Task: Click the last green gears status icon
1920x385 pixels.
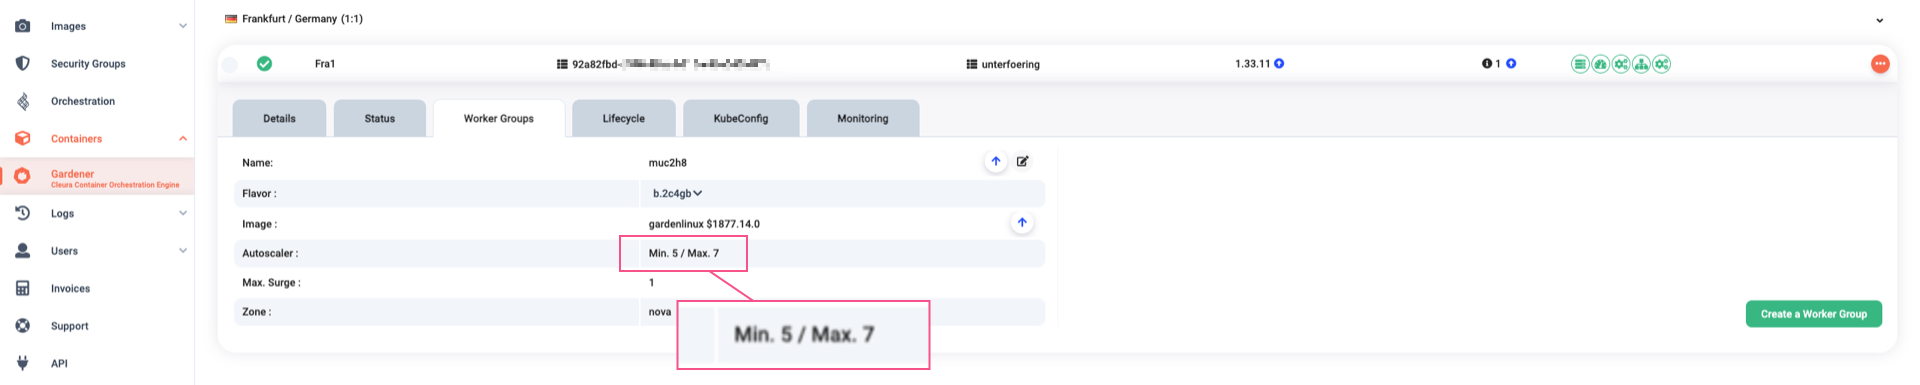Action: point(1662,64)
